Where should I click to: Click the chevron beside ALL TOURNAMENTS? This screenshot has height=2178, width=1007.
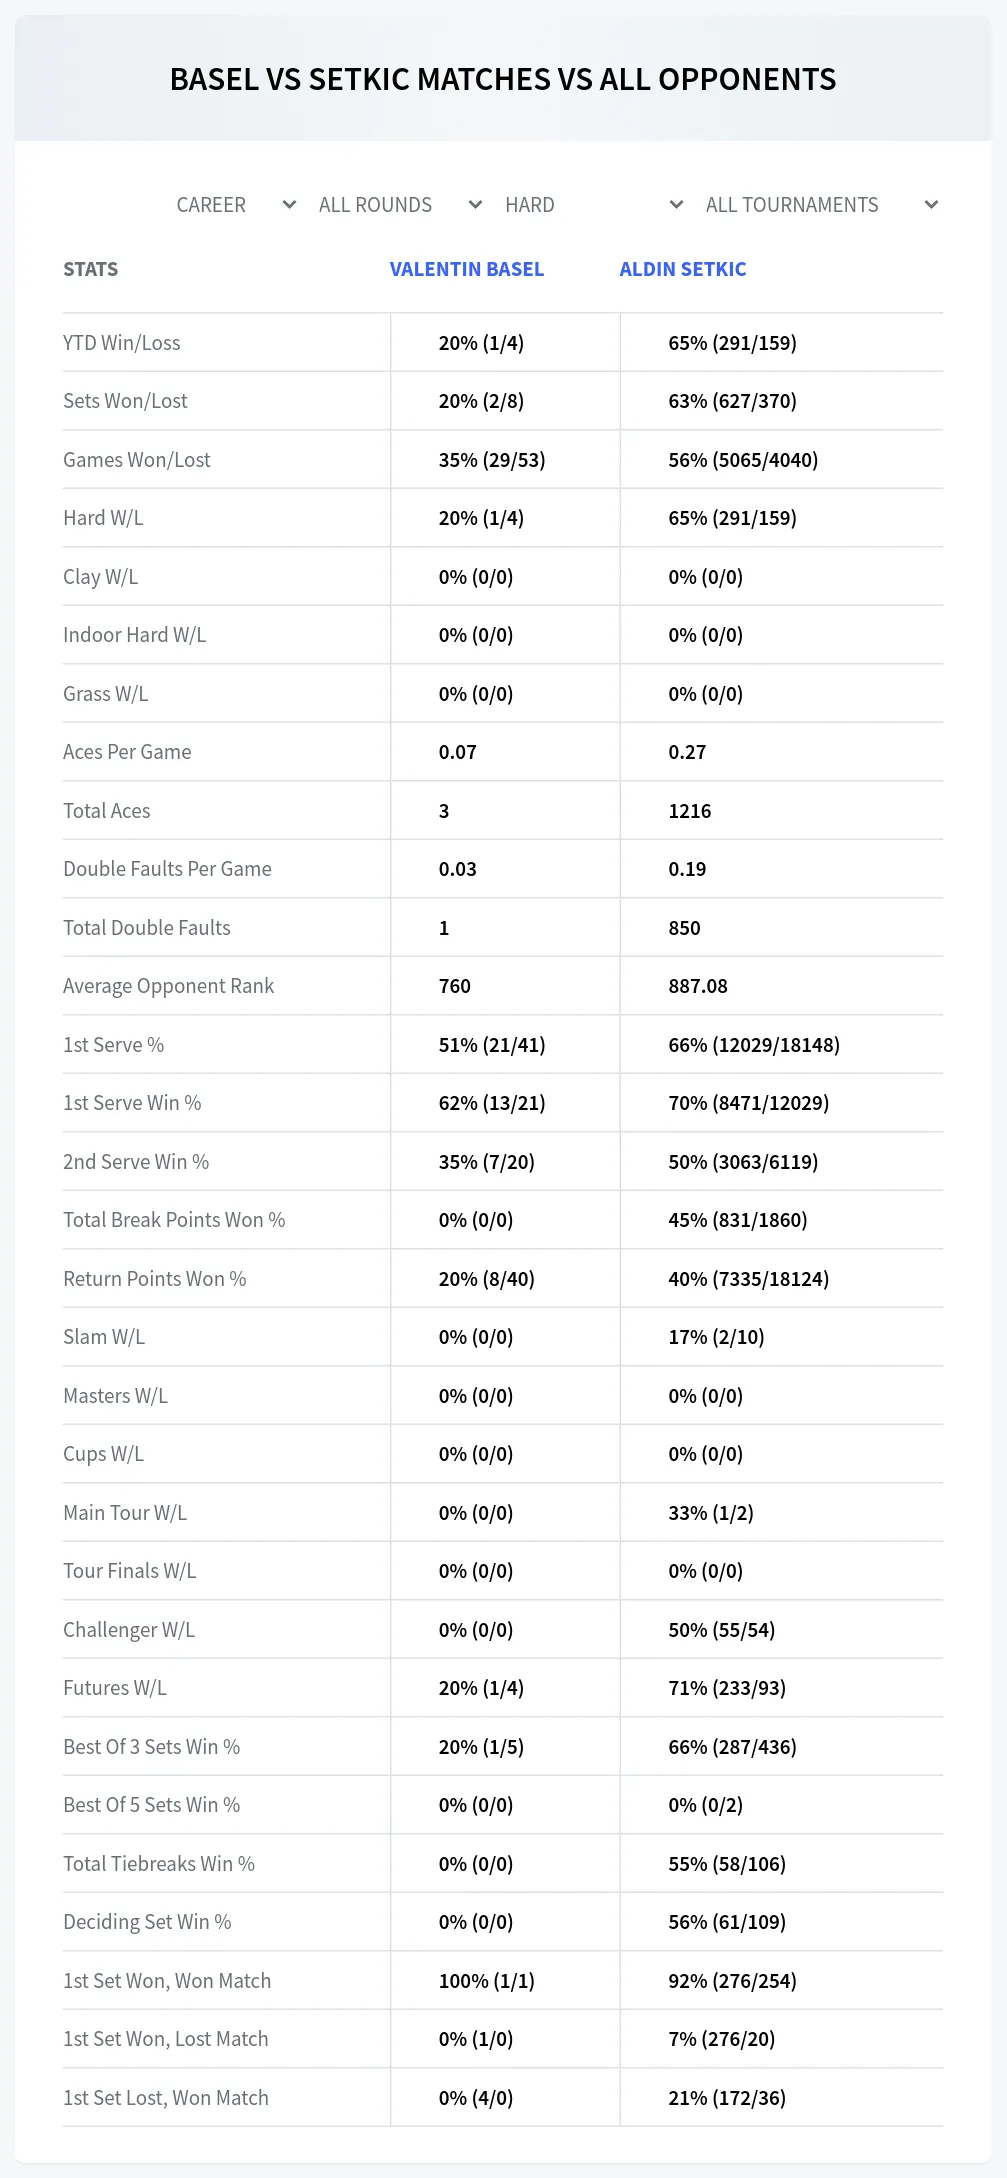[x=931, y=205]
